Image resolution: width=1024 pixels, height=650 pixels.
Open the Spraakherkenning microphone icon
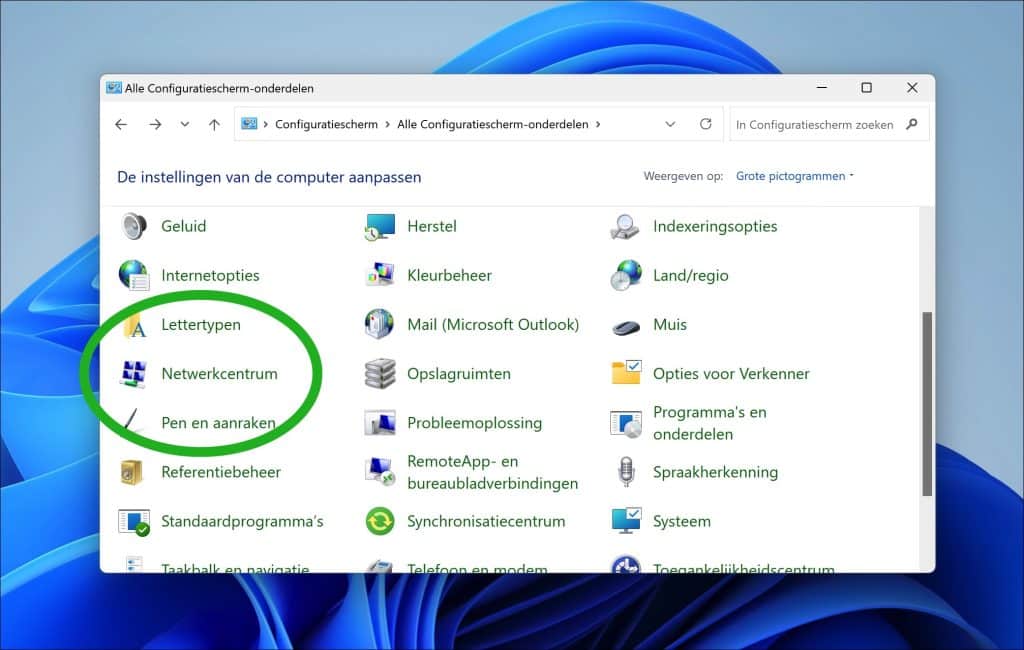point(626,472)
